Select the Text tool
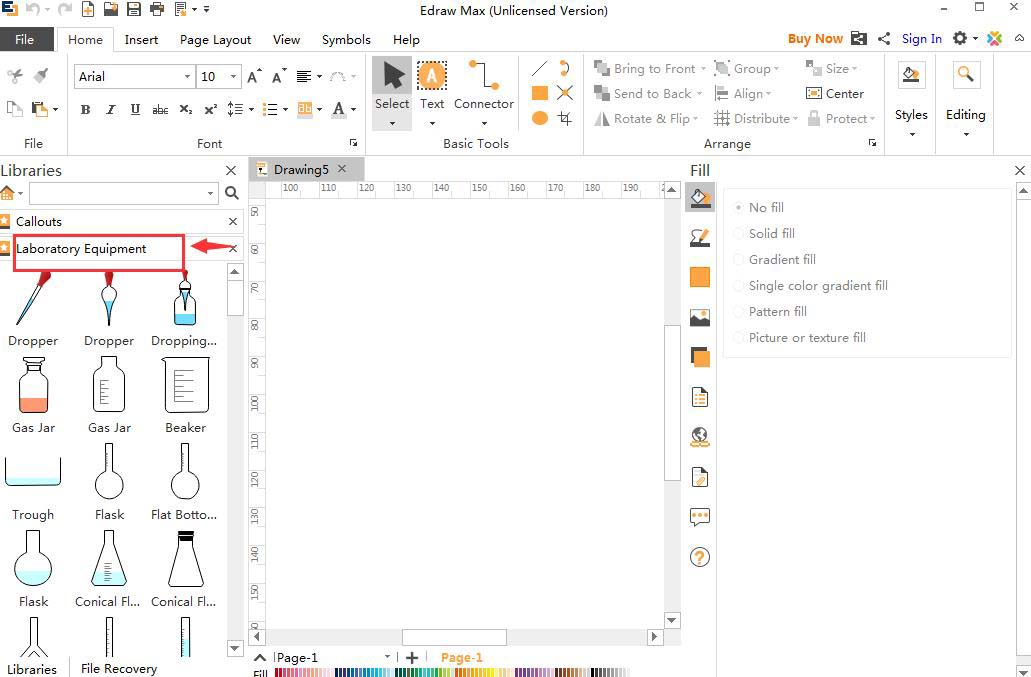Screen dimensions: 1031x677 (432, 92)
